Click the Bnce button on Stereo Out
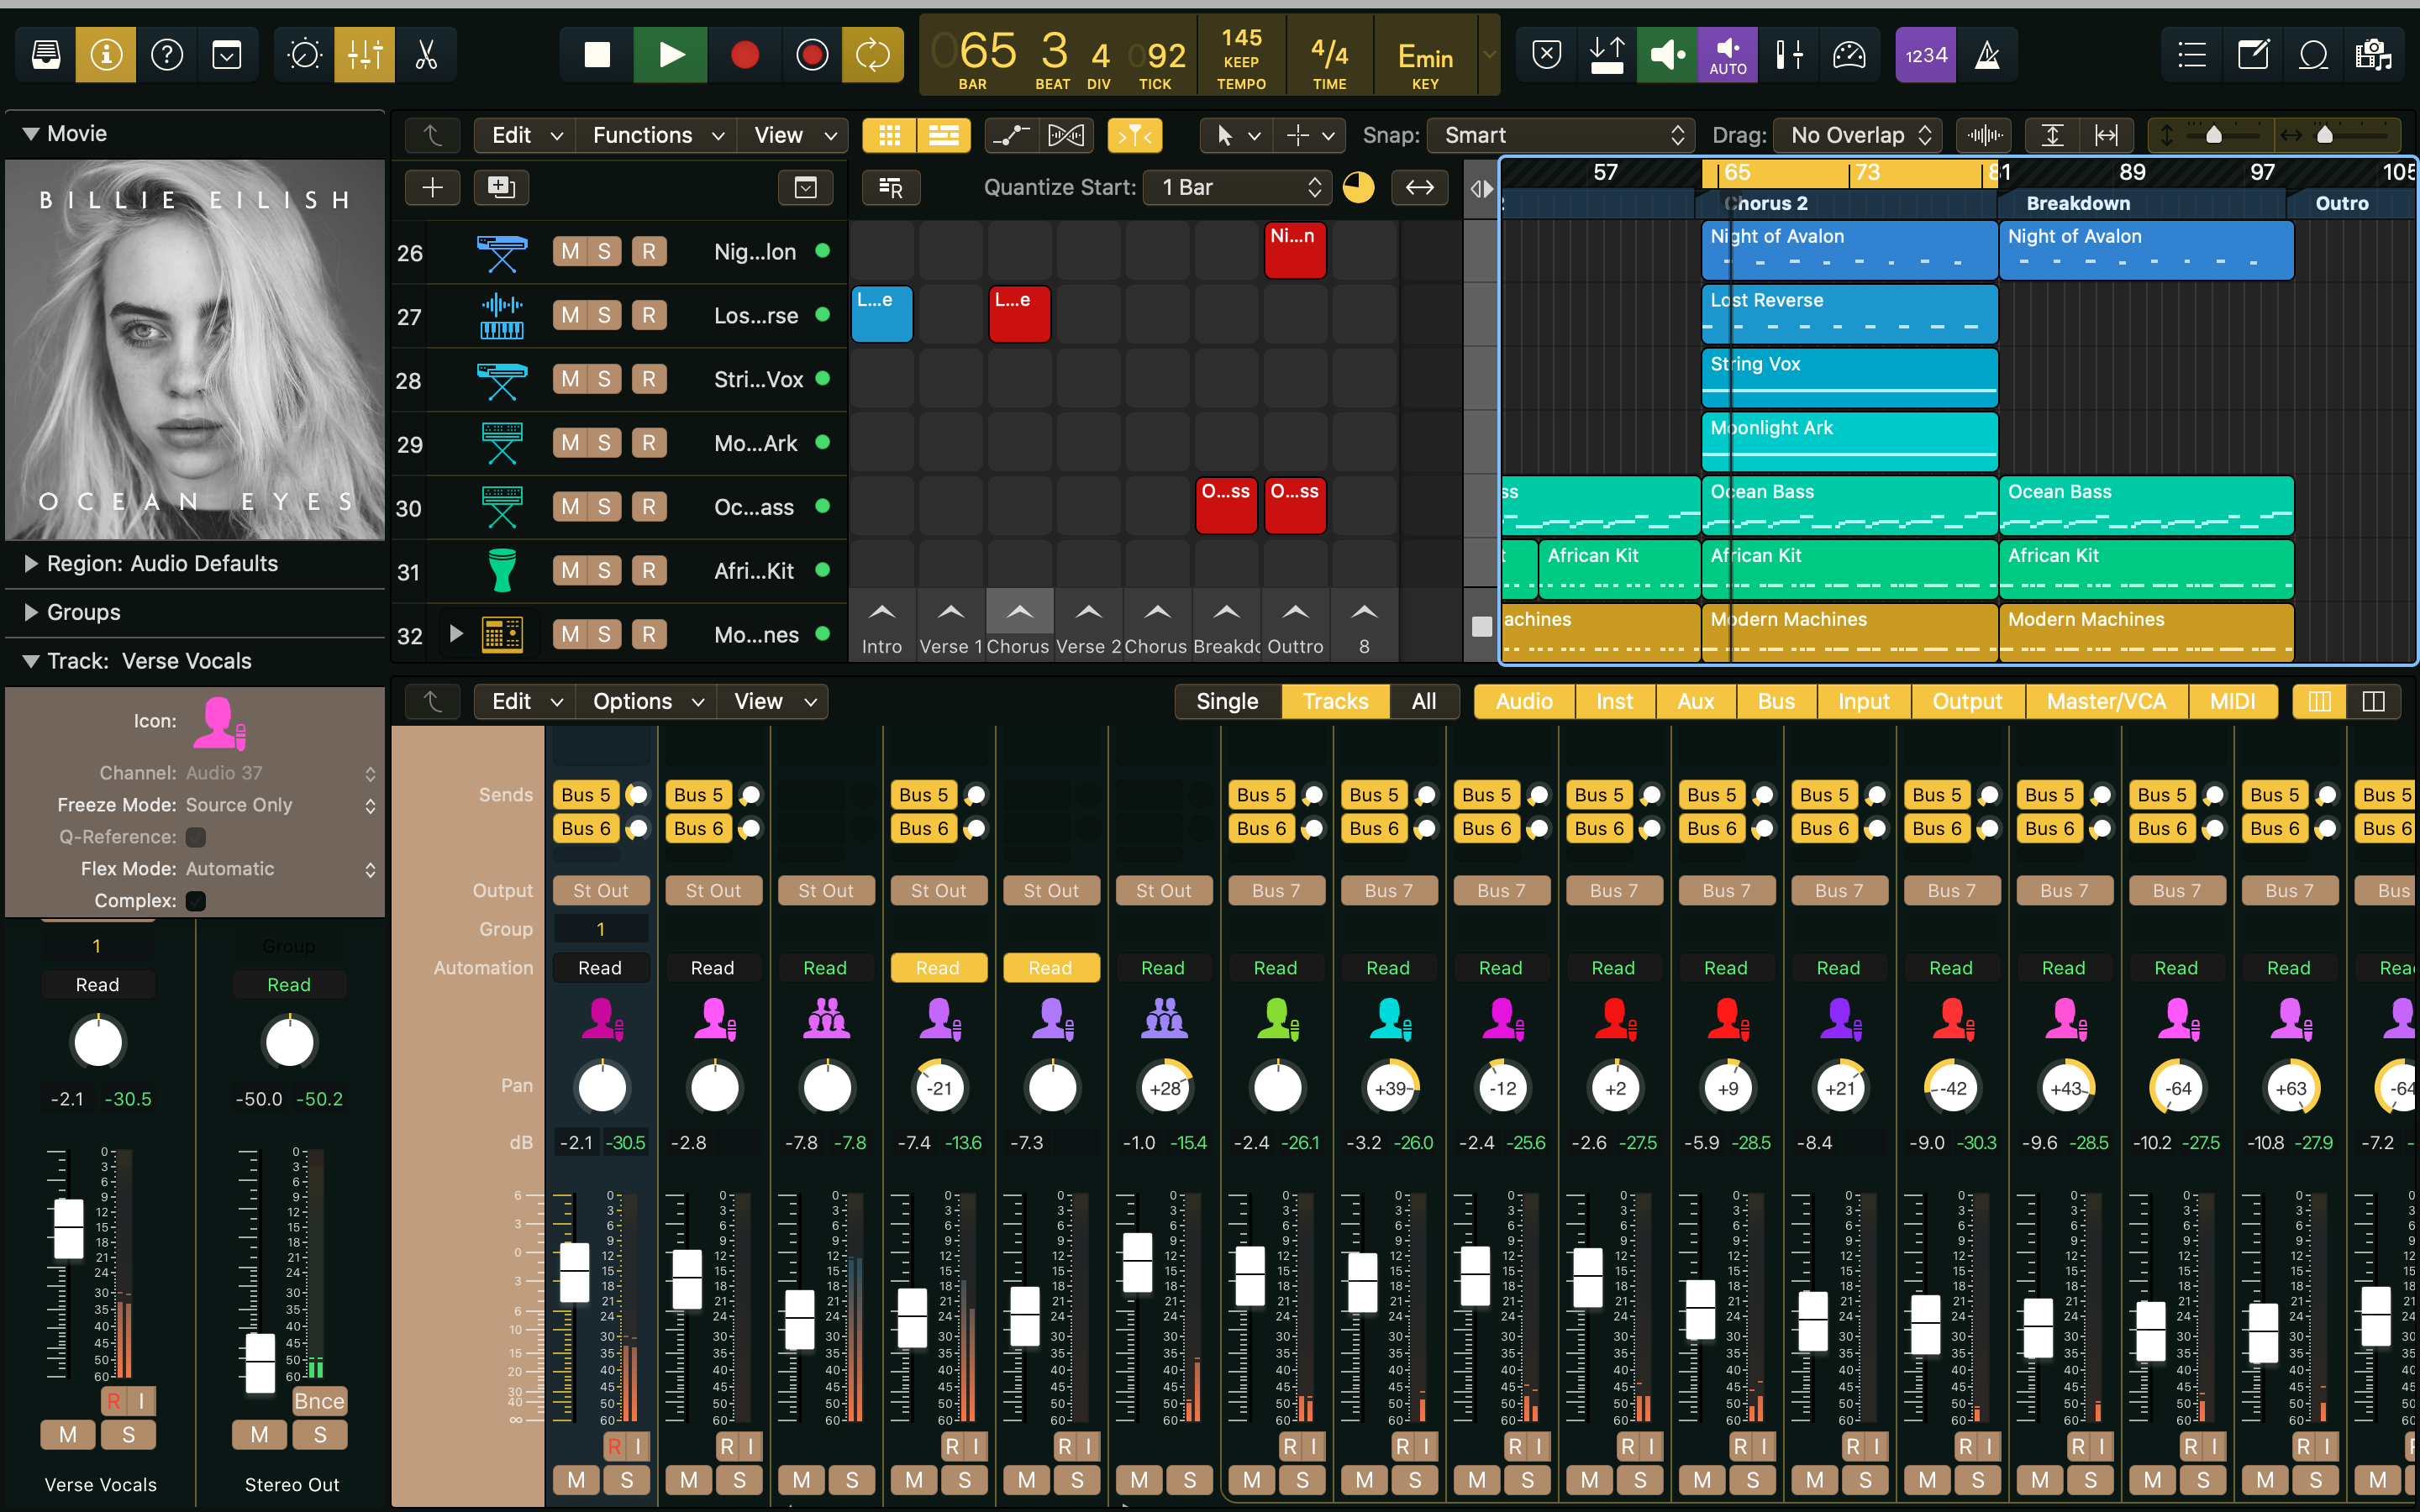Image resolution: width=2420 pixels, height=1512 pixels. click(319, 1401)
